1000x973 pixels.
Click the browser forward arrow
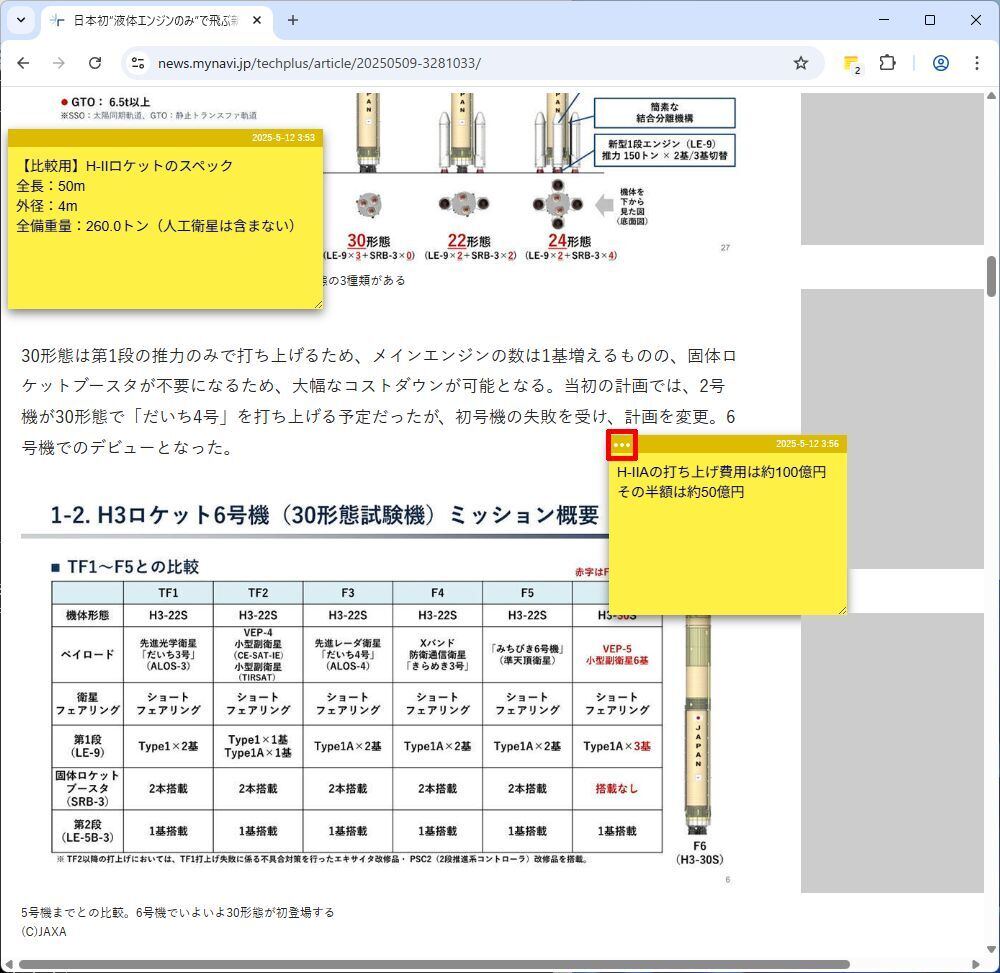click(x=59, y=63)
